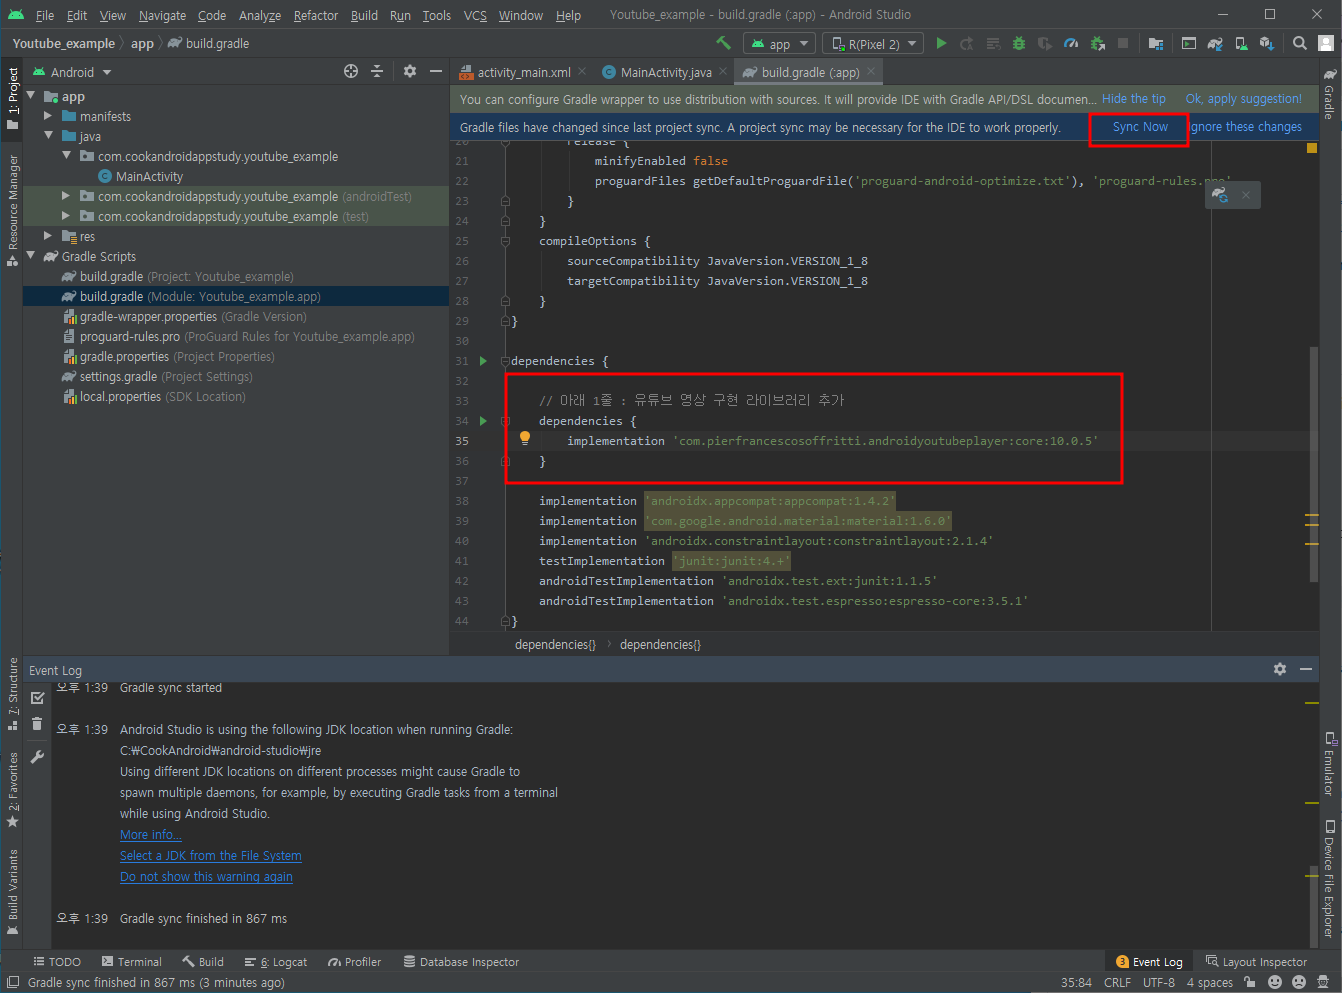This screenshot has height=993, width=1342.
Task: Click the Profile app gauge icon
Action: click(1071, 43)
